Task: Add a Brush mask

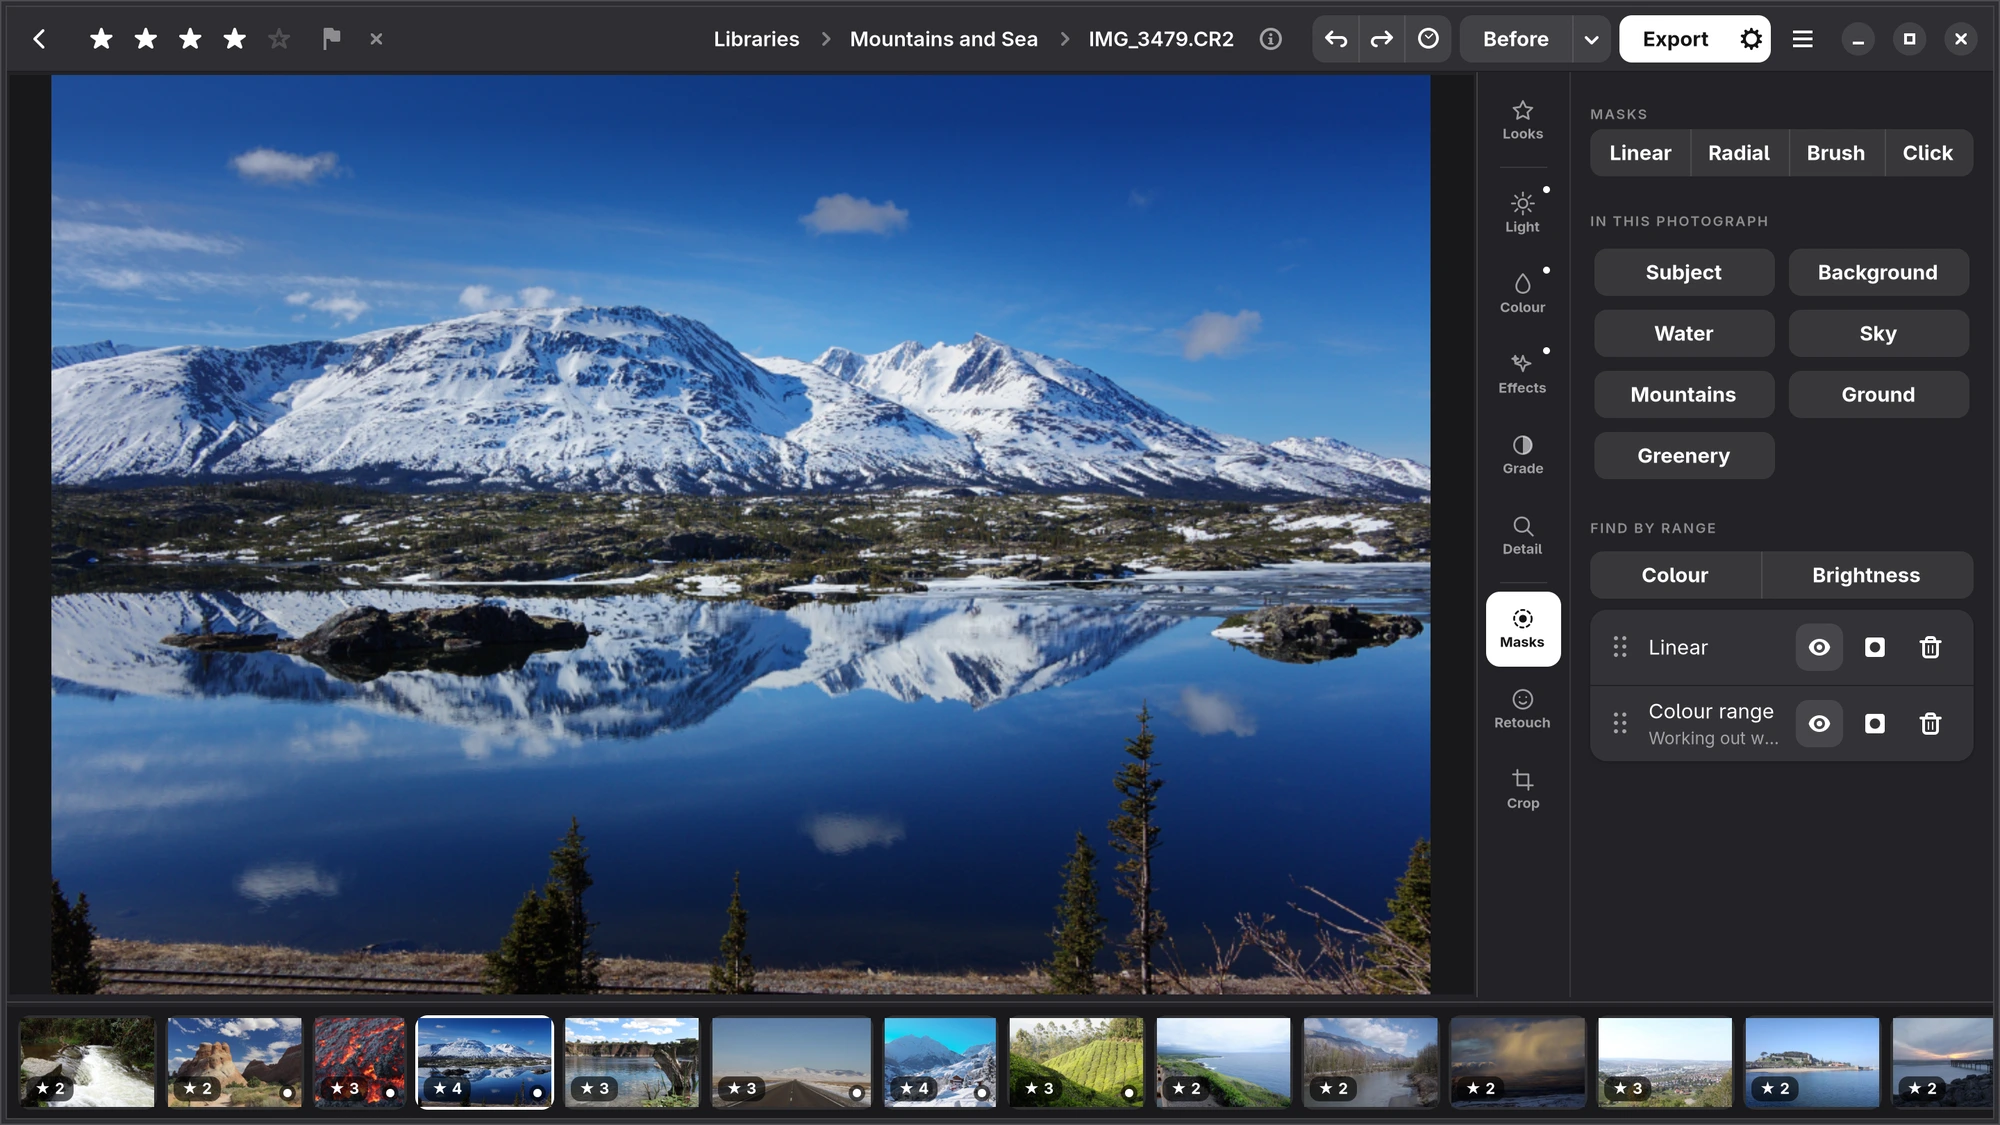Action: (1835, 153)
